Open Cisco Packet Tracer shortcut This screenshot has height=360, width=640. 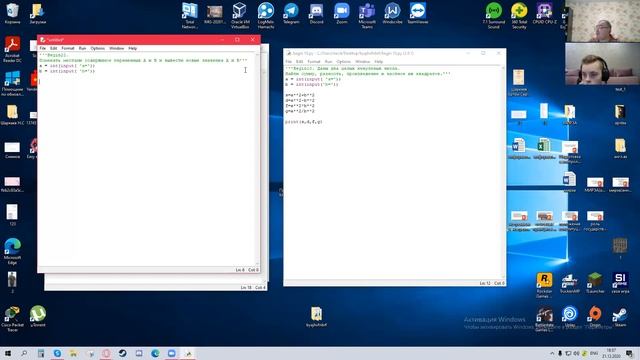click(12, 318)
